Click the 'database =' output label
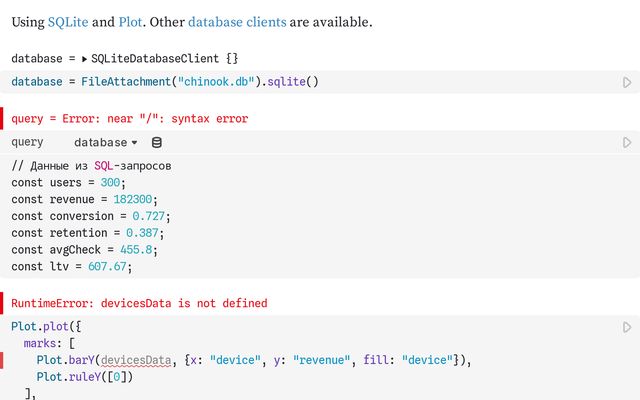Viewport: 640px width, 400px height. (x=40, y=59)
